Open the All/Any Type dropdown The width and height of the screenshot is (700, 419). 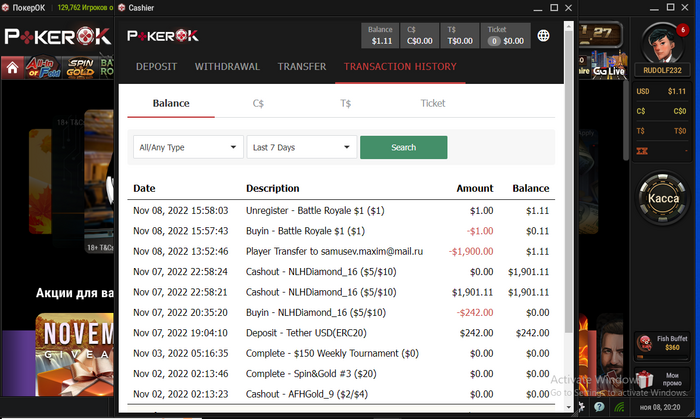tap(188, 147)
